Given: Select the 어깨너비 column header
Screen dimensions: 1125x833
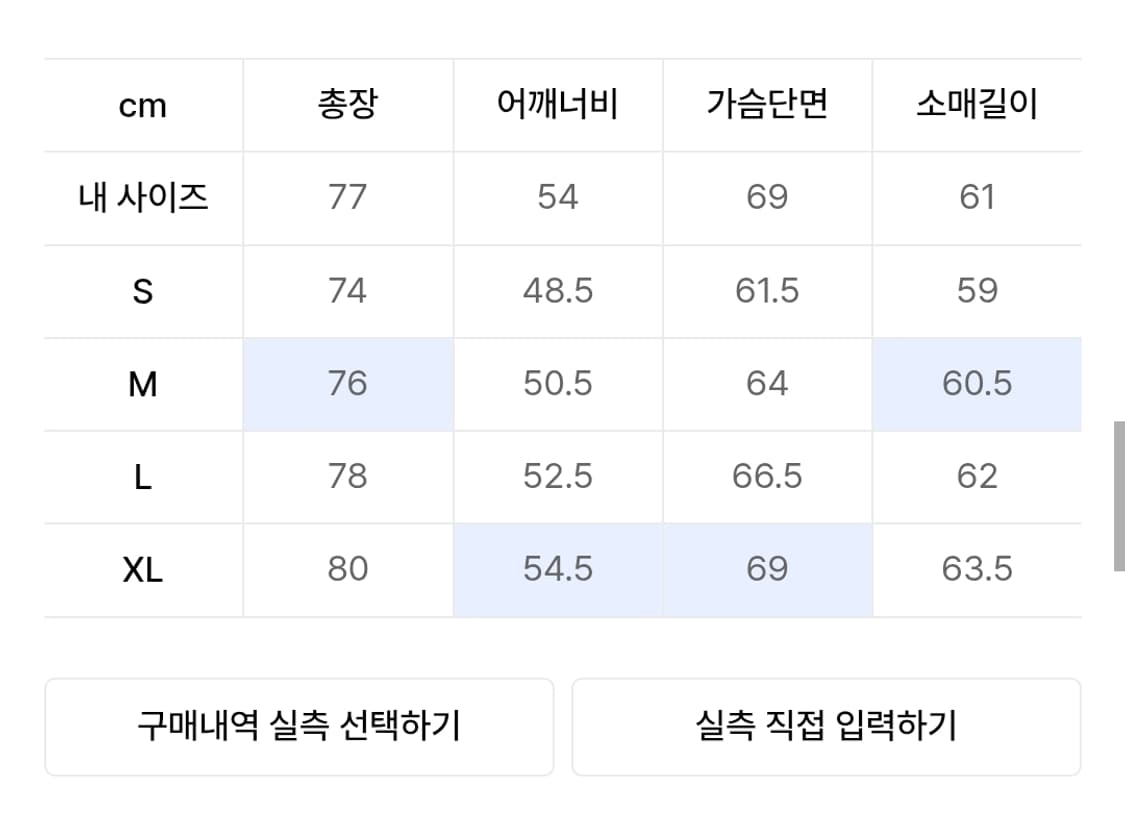Looking at the screenshot, I should tap(557, 105).
